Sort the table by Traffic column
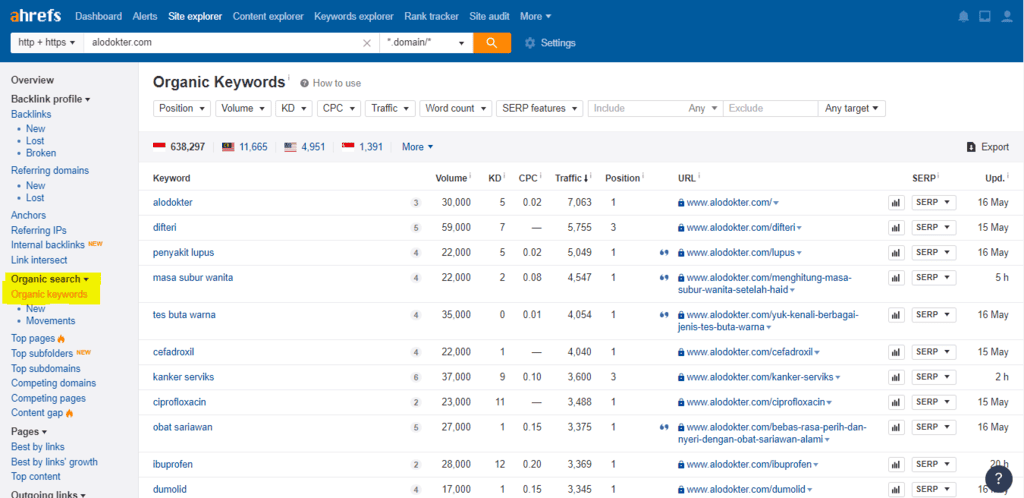The height and width of the screenshot is (498, 1024). click(570, 178)
